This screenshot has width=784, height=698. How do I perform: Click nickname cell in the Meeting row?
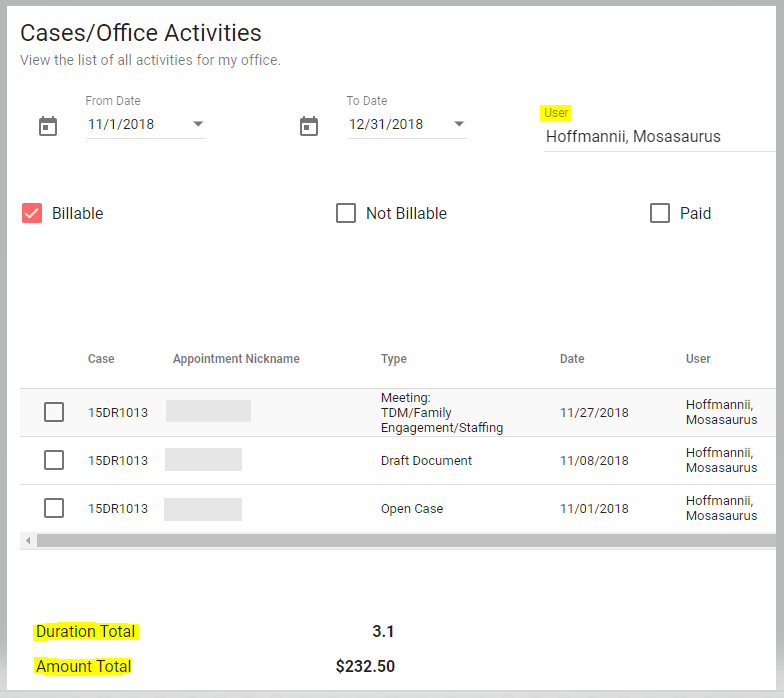tap(208, 411)
